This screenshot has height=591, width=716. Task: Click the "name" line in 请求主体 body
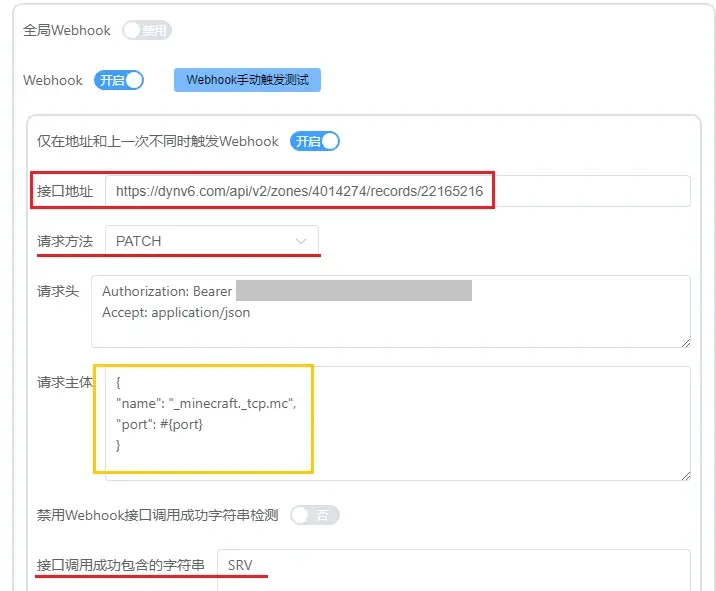[206, 403]
